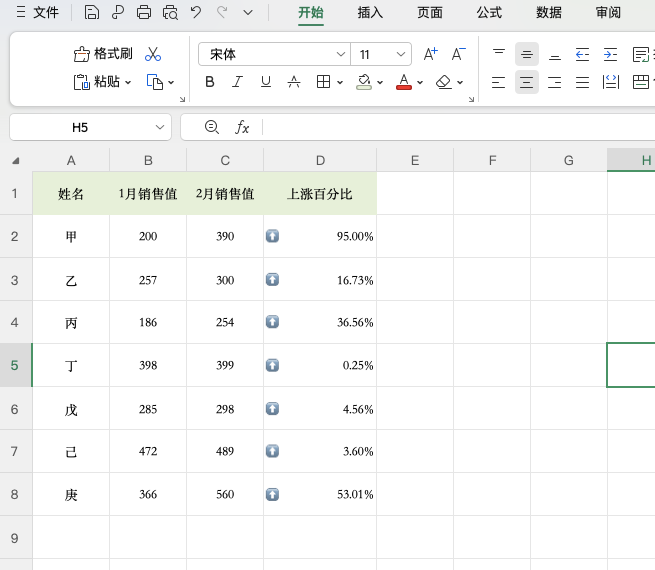Click the Format Painter (格式刷) button
Viewport: 655px width, 570px height.
[103, 54]
